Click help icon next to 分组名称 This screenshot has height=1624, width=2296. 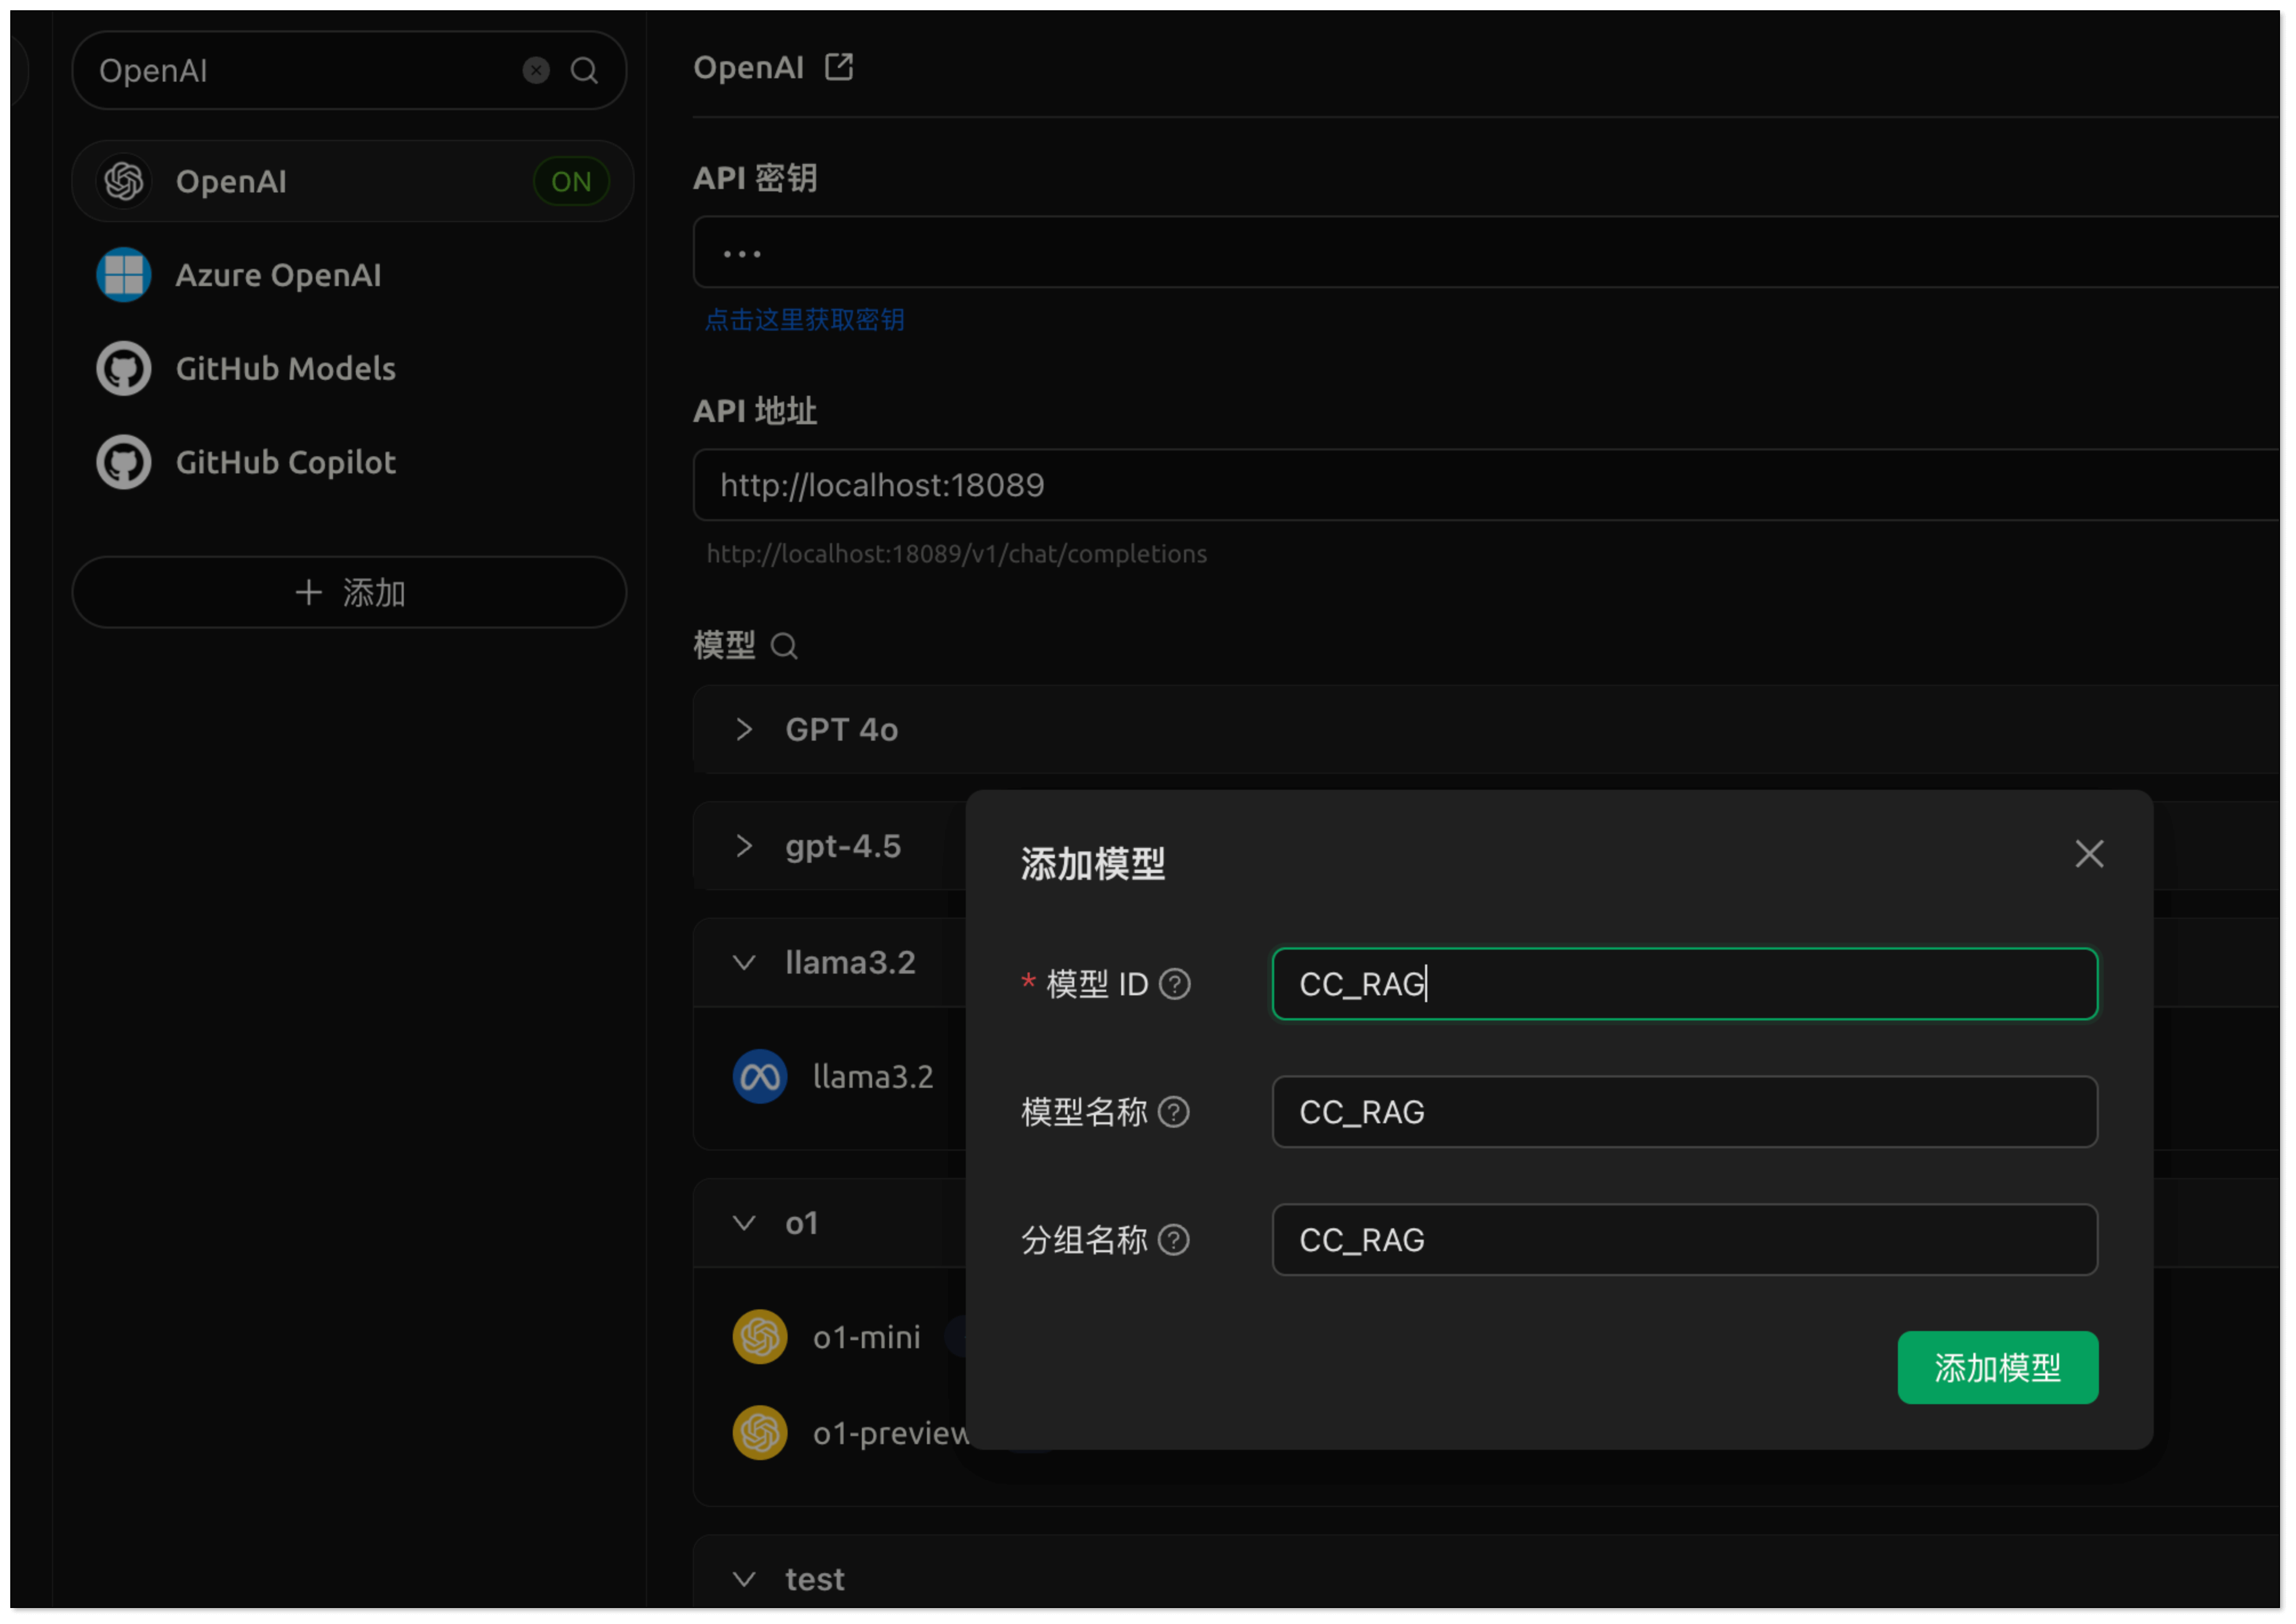click(1173, 1240)
